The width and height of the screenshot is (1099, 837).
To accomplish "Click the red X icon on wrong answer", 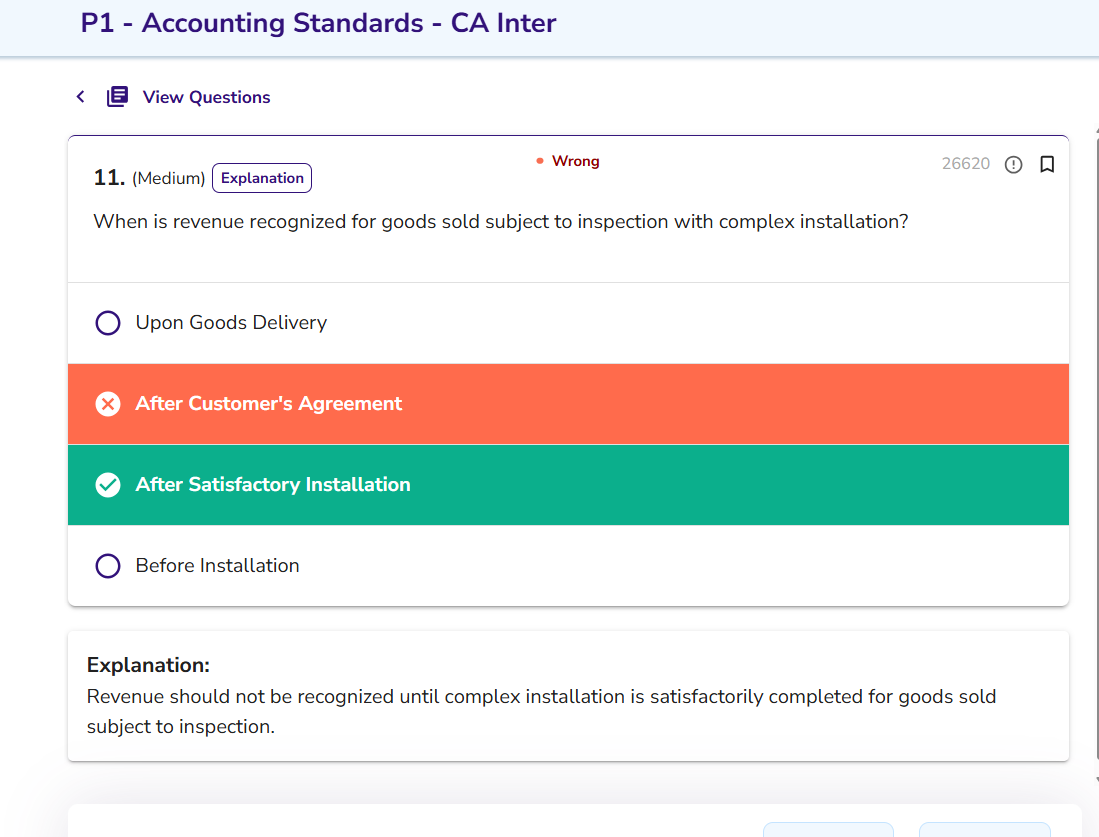I will click(107, 404).
